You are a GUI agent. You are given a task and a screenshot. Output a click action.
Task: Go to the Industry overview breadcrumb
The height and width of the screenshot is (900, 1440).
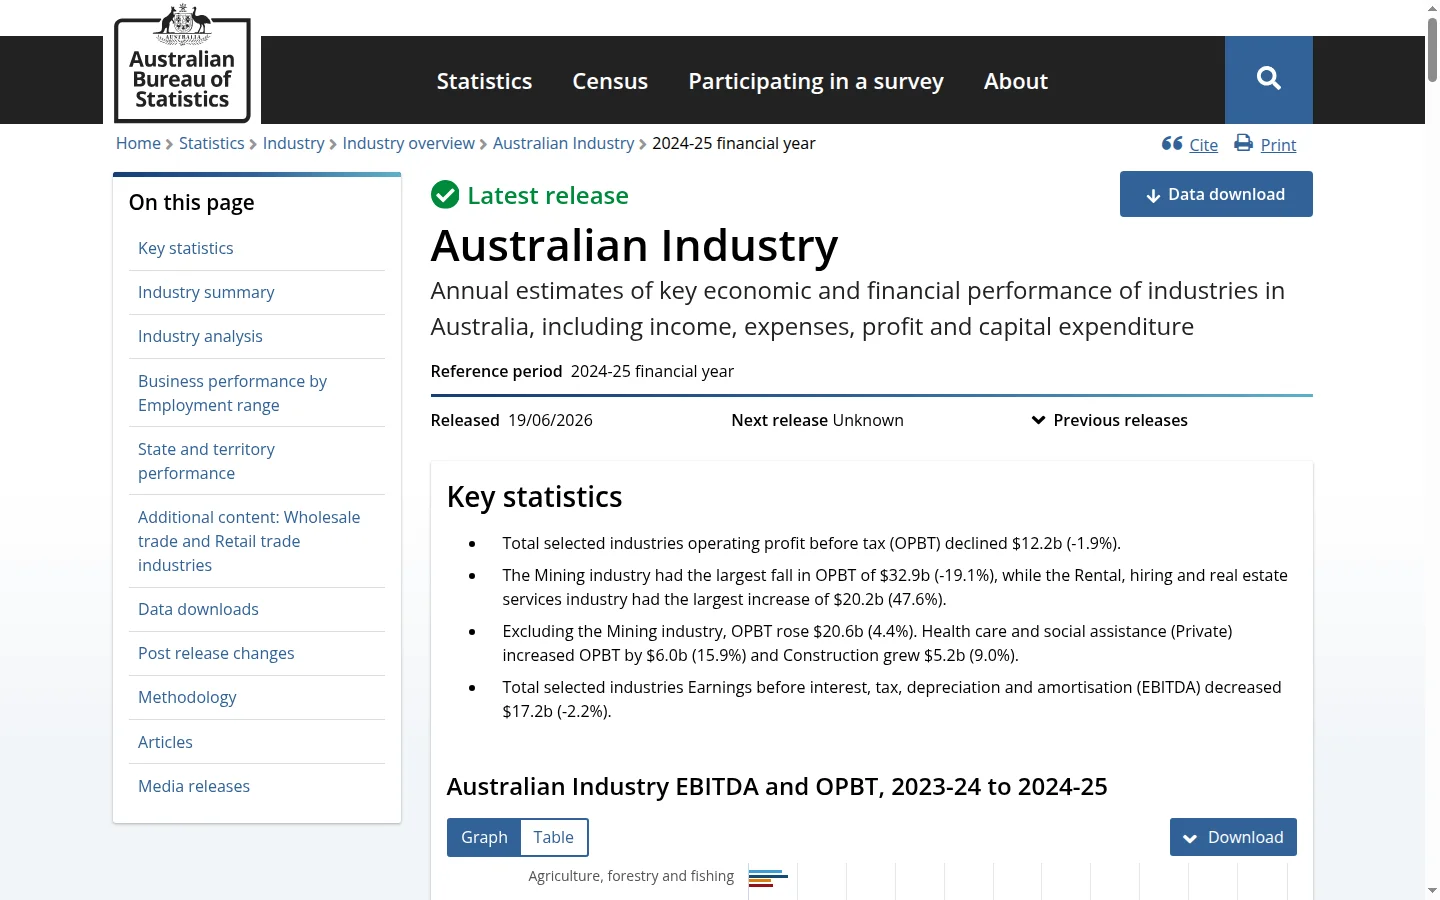pyautogui.click(x=409, y=143)
